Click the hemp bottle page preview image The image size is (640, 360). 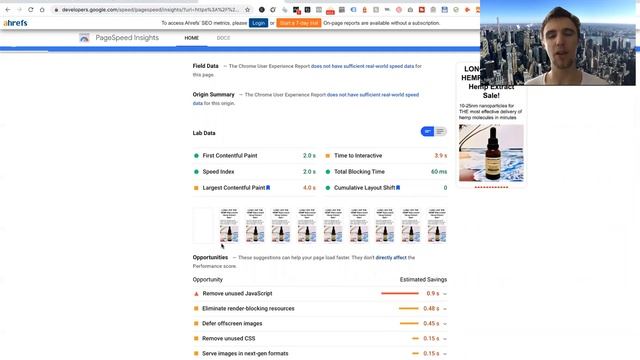point(491,153)
